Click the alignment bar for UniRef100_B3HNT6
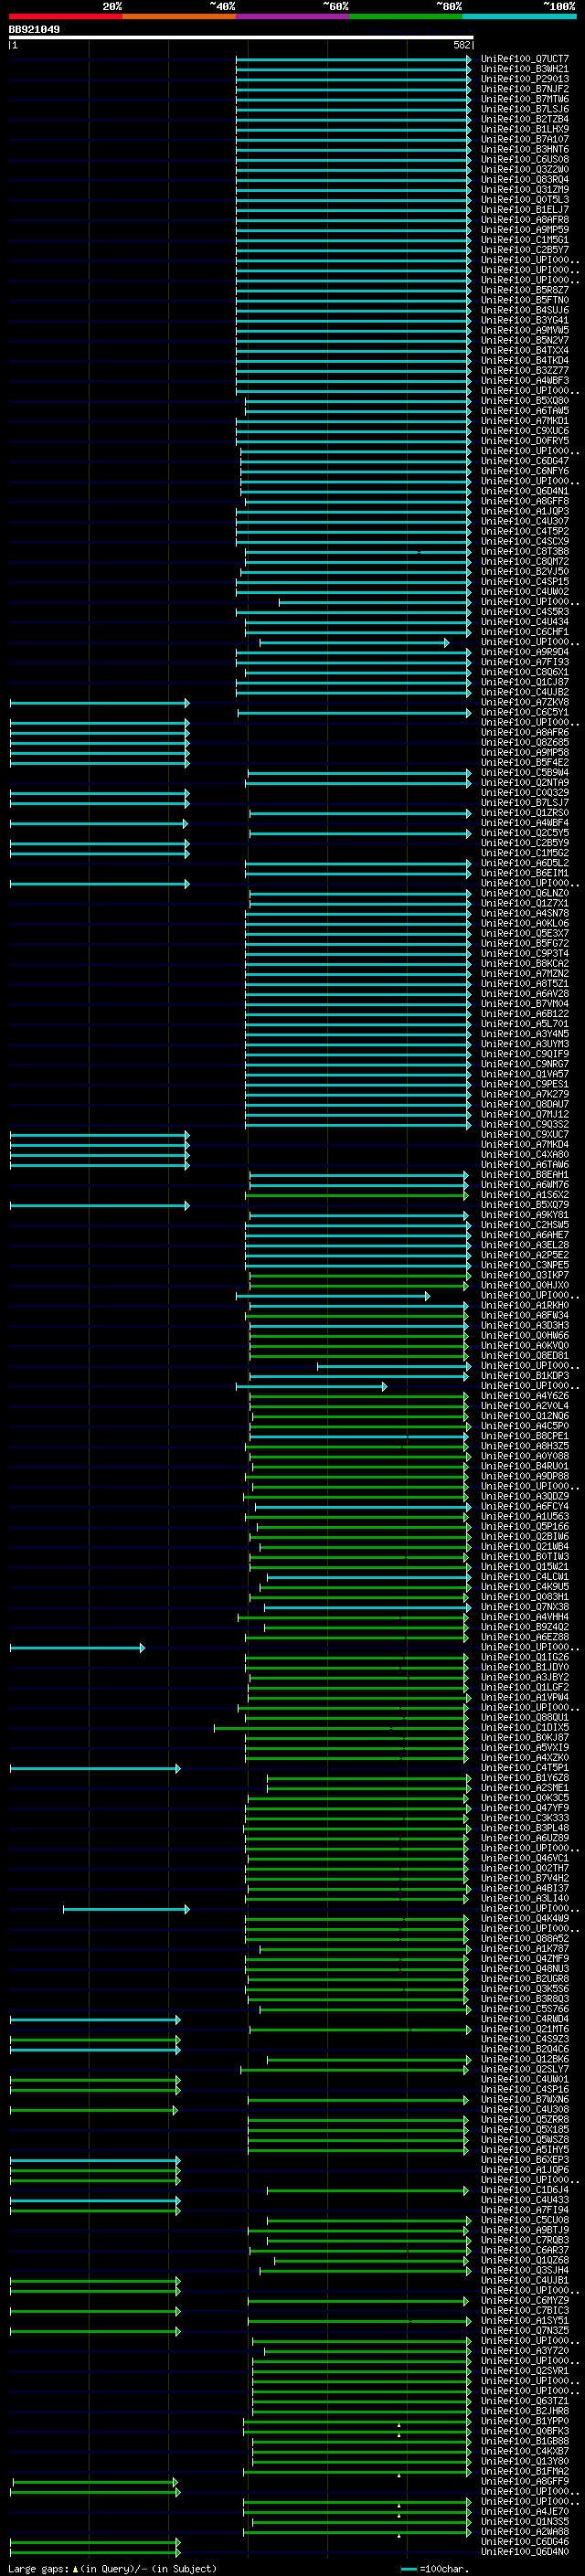The width and height of the screenshot is (585, 2576). pos(353,150)
